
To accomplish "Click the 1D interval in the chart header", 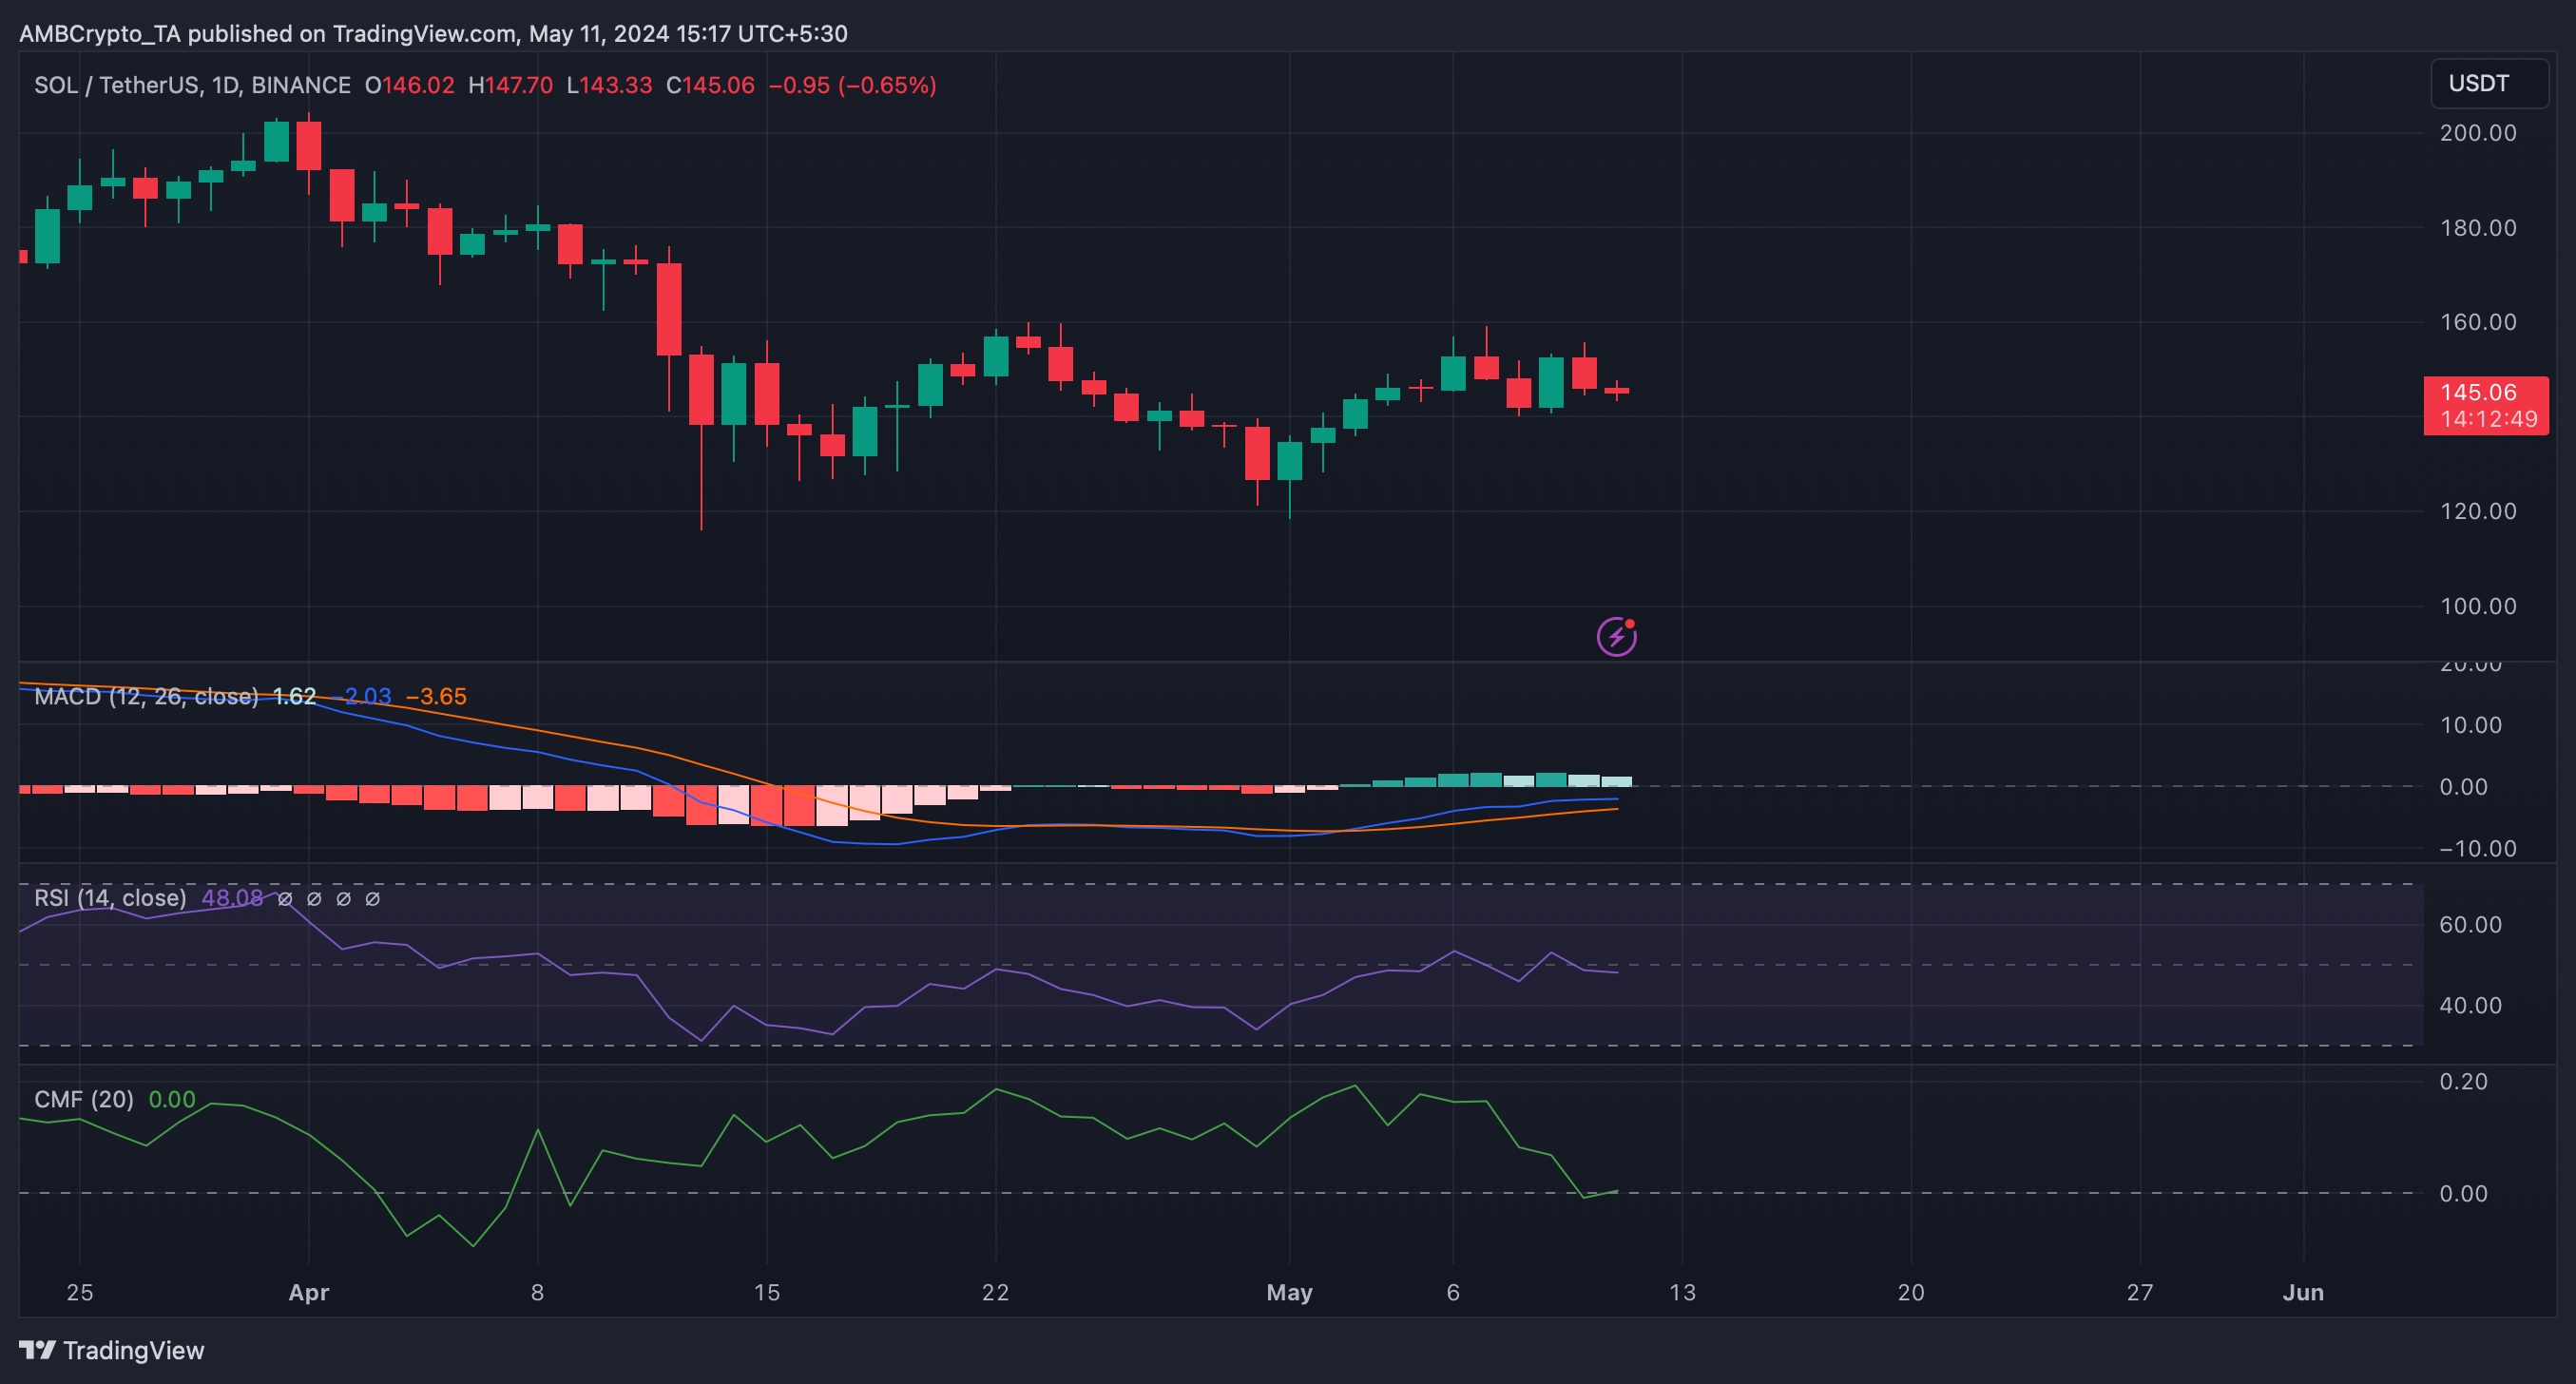I will 225,85.
